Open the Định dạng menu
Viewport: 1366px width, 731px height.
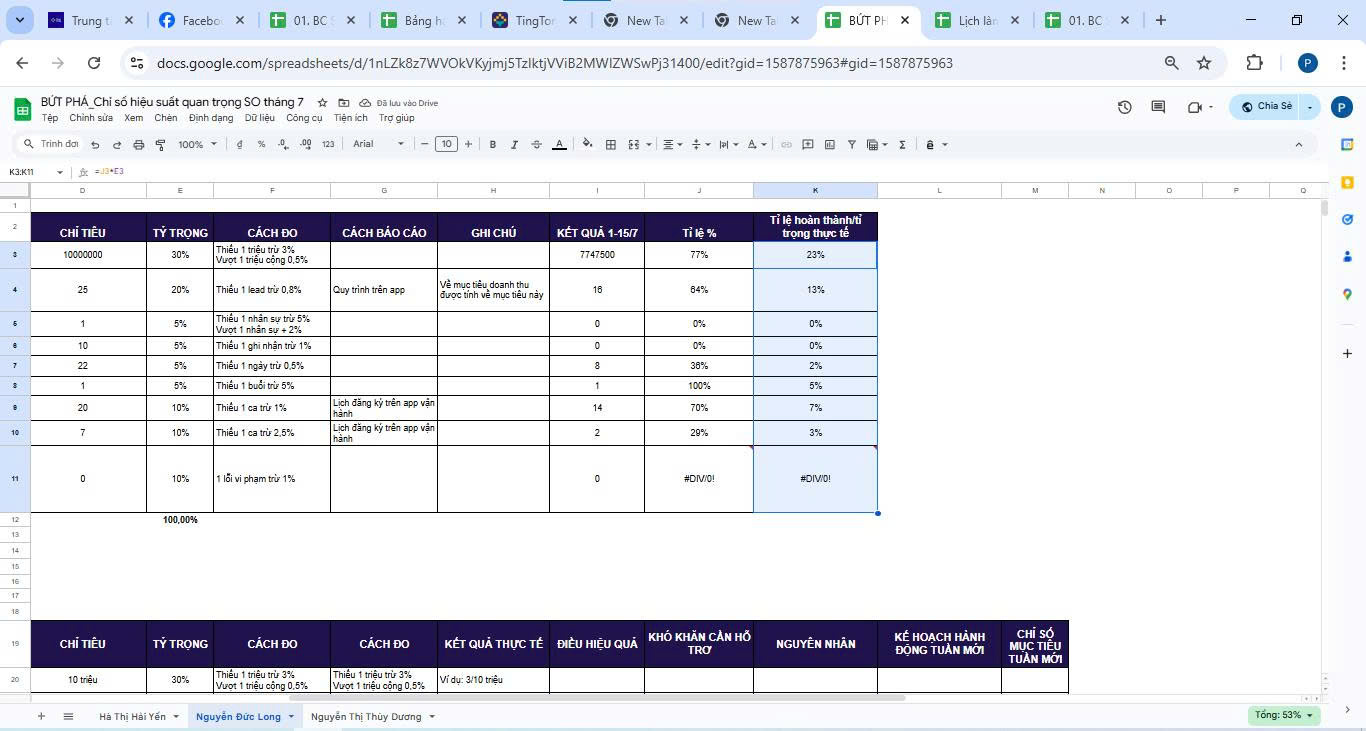(x=210, y=118)
